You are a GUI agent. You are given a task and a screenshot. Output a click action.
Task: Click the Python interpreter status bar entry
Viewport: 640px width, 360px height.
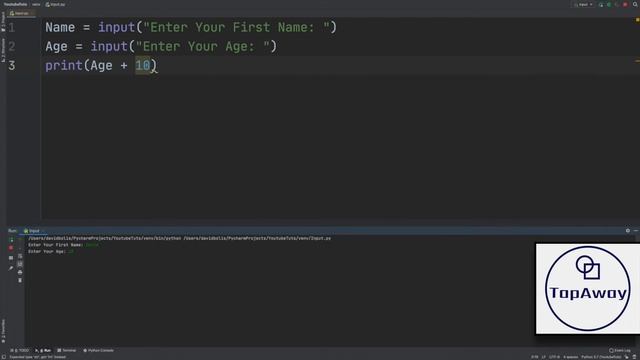(601, 357)
